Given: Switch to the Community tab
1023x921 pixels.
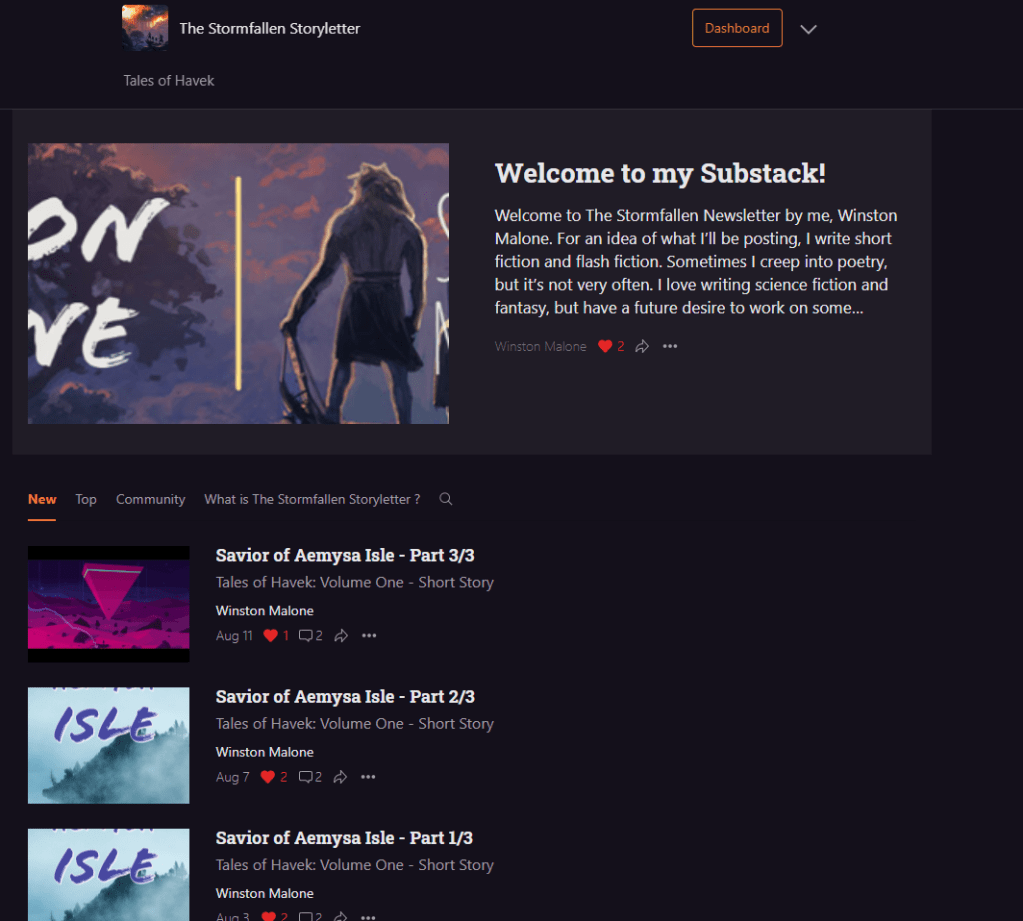Looking at the screenshot, I should [x=150, y=499].
